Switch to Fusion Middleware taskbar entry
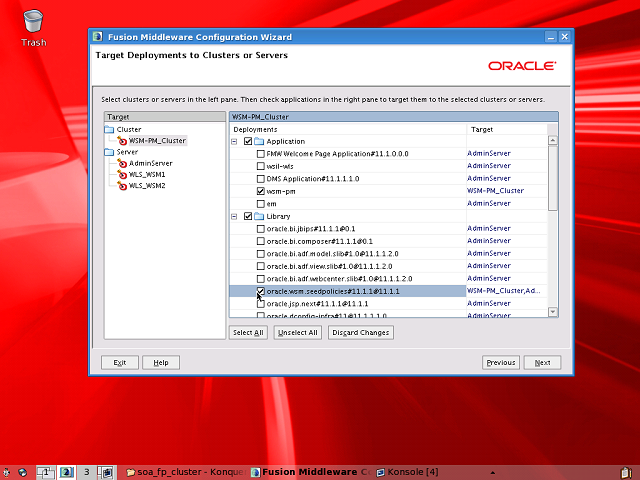Screen dimensions: 640x480 click(x=311, y=472)
